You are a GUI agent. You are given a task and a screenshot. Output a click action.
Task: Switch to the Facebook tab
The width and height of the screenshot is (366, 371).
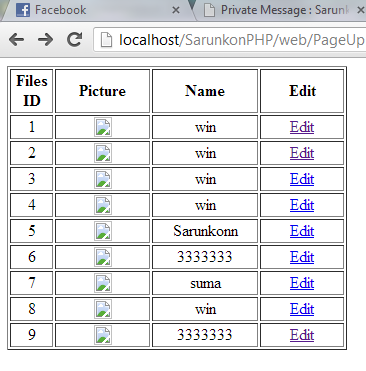[x=97, y=10]
